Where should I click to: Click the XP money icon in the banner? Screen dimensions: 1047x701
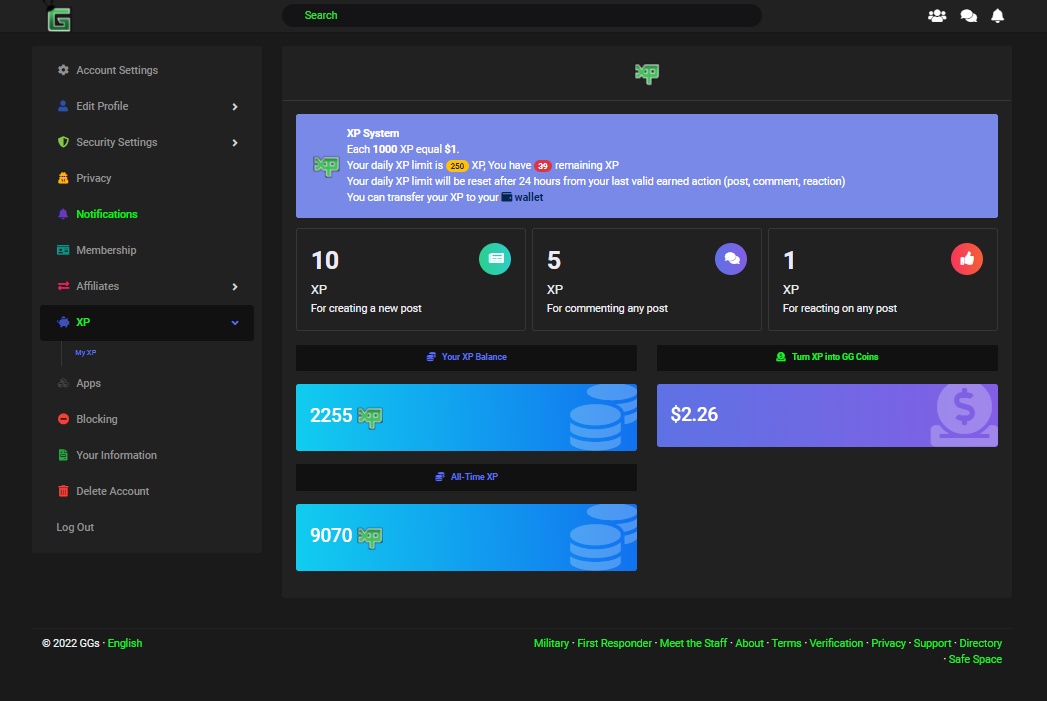[x=325, y=164]
